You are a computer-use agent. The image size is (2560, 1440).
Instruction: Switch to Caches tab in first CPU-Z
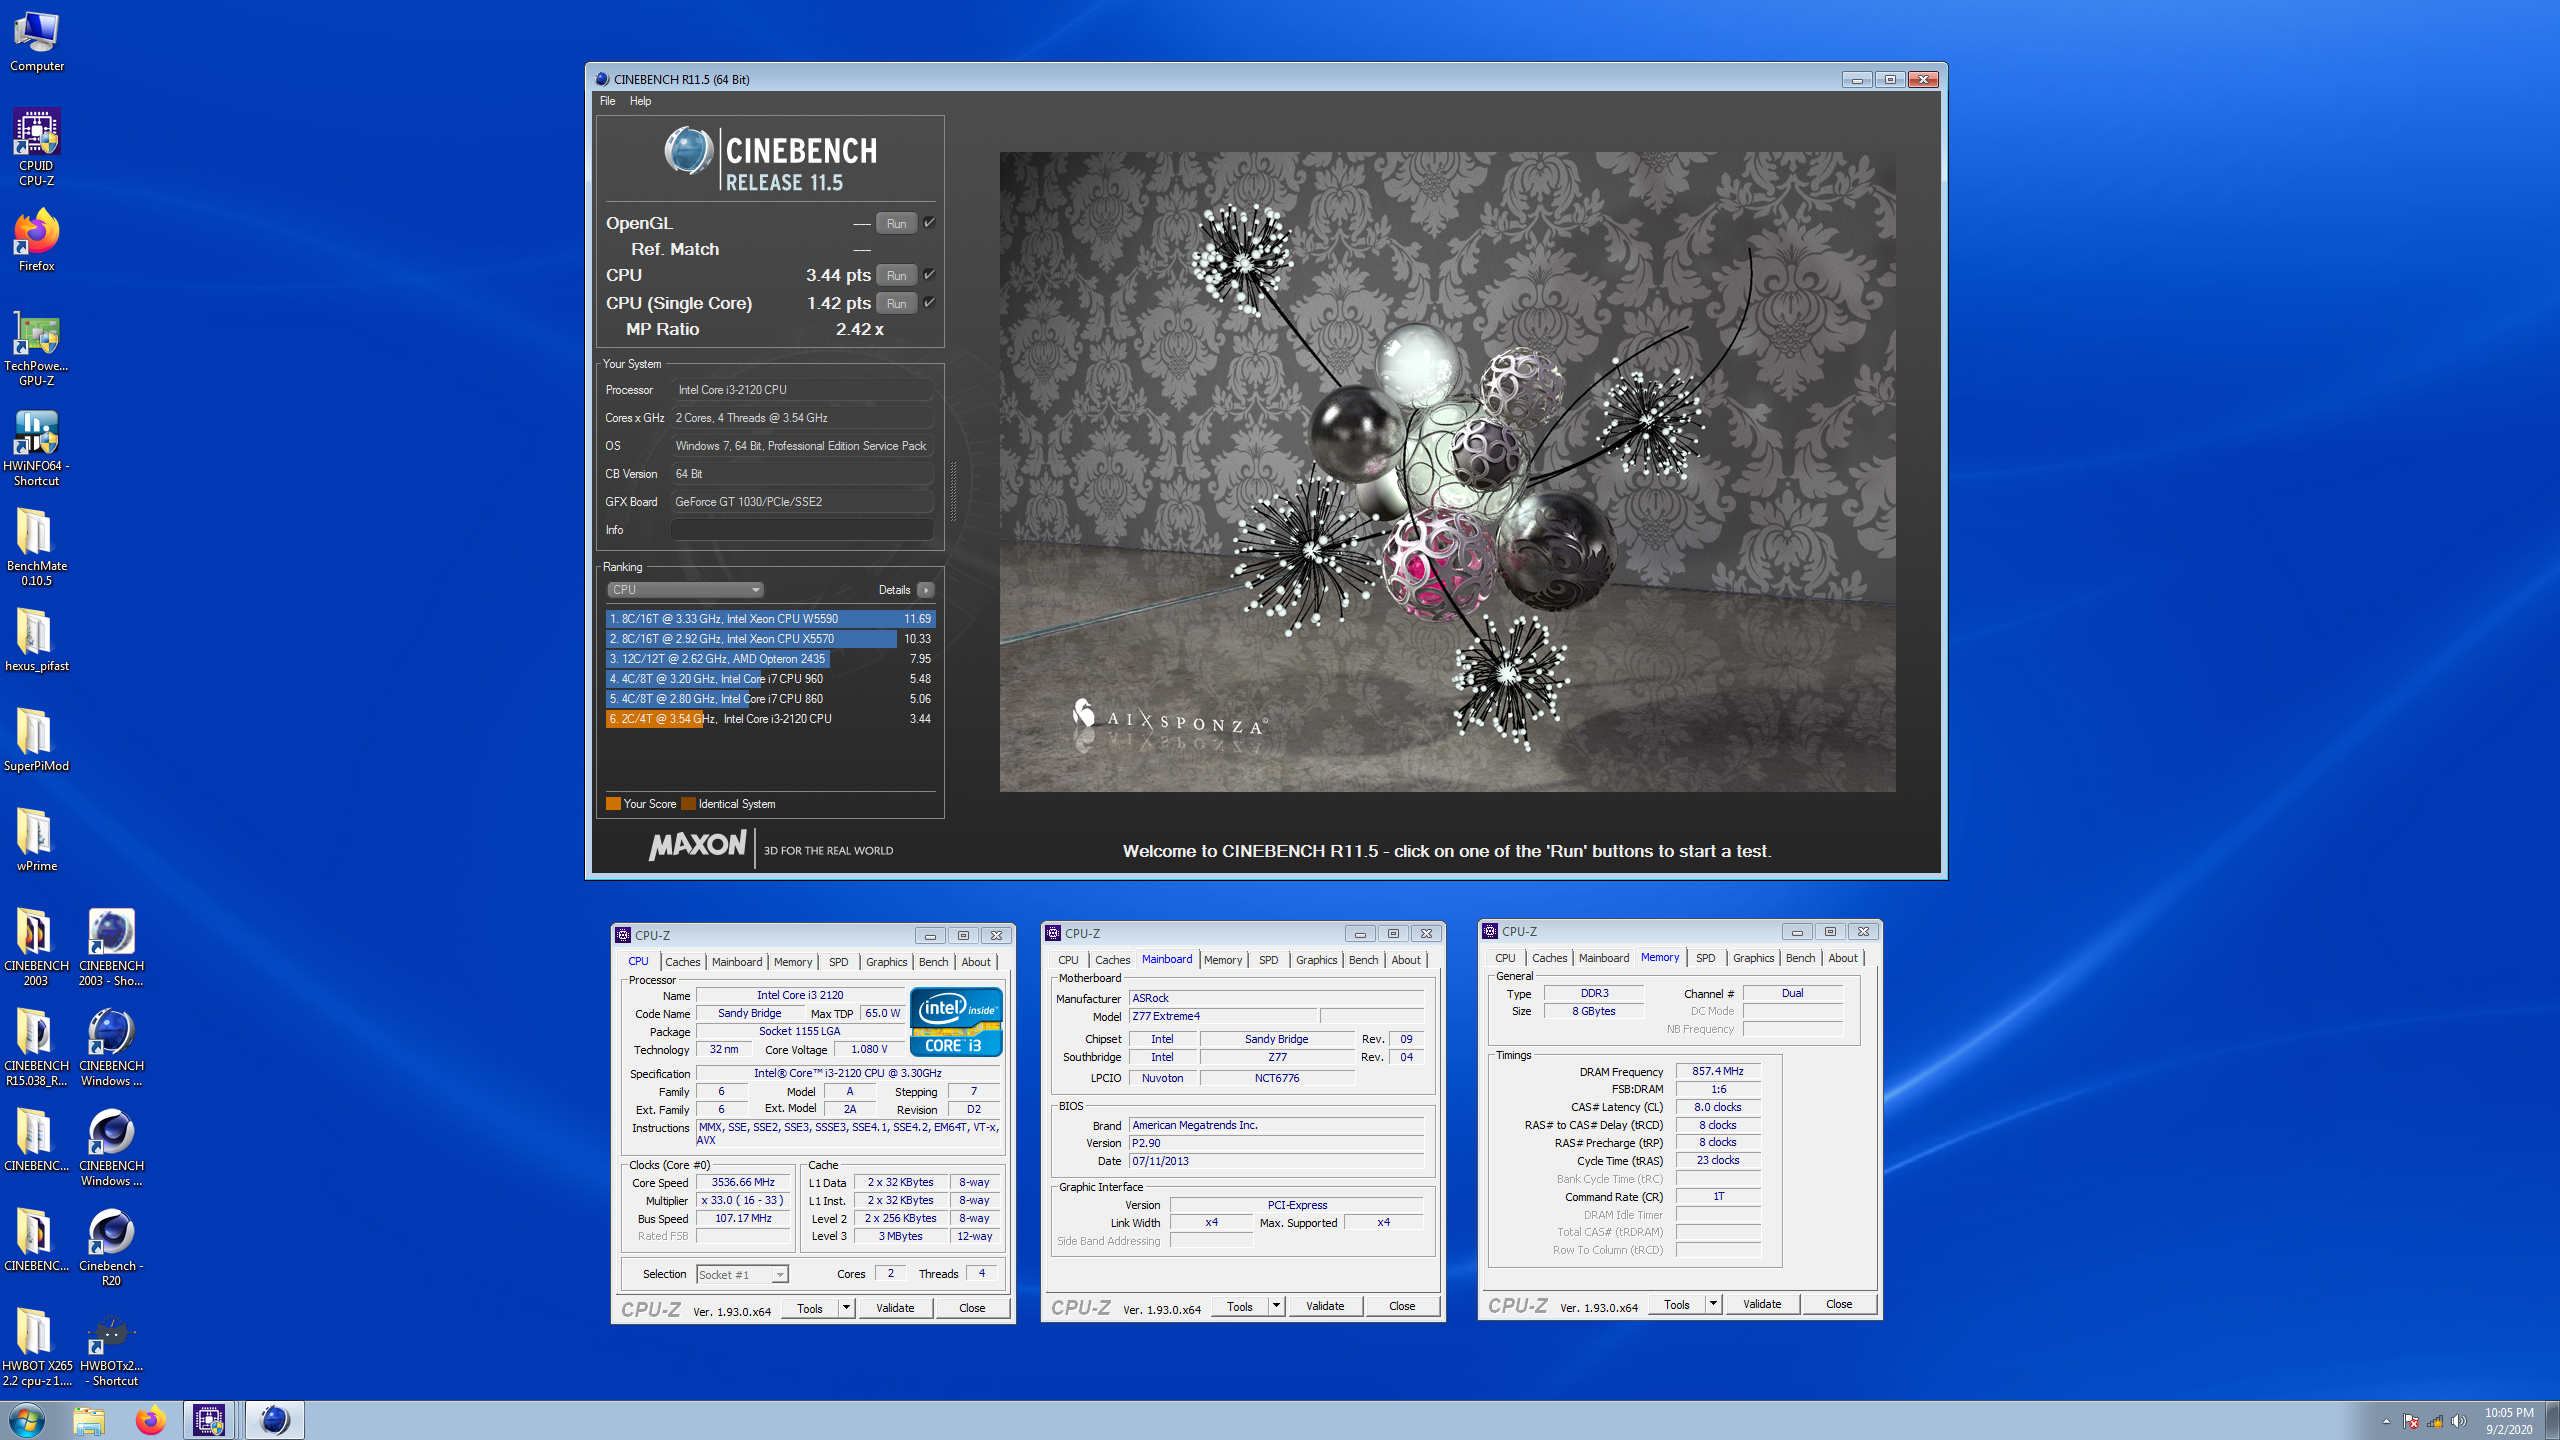(682, 962)
